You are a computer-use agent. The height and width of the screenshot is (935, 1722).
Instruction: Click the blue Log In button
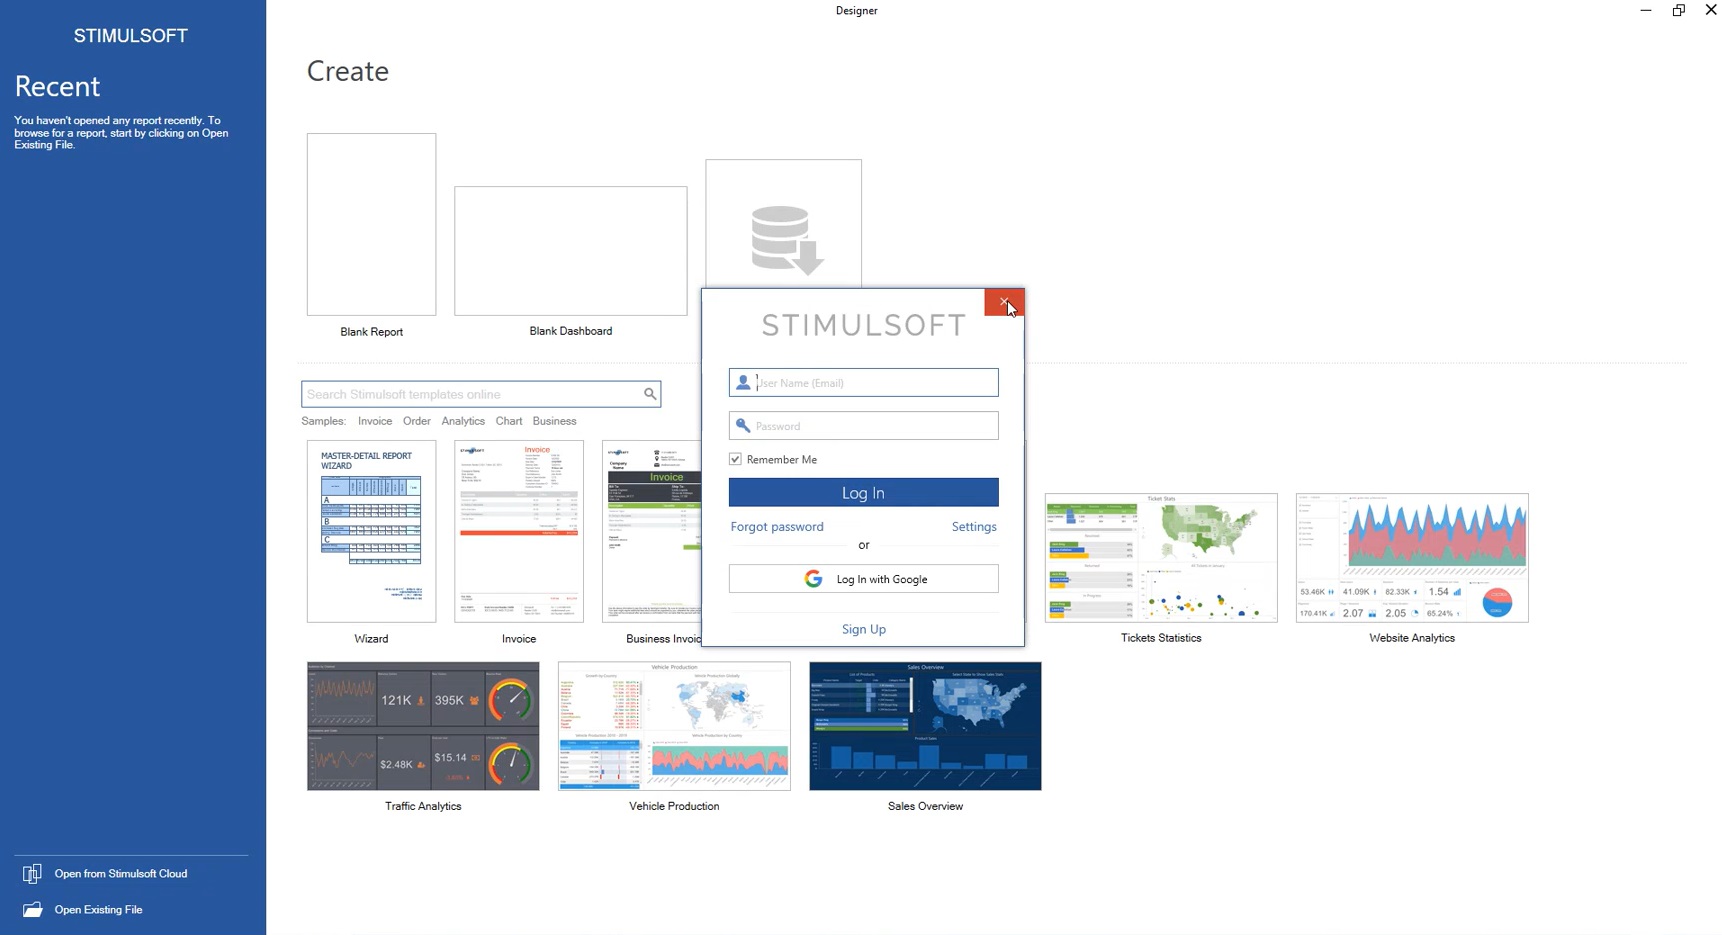[863, 493]
